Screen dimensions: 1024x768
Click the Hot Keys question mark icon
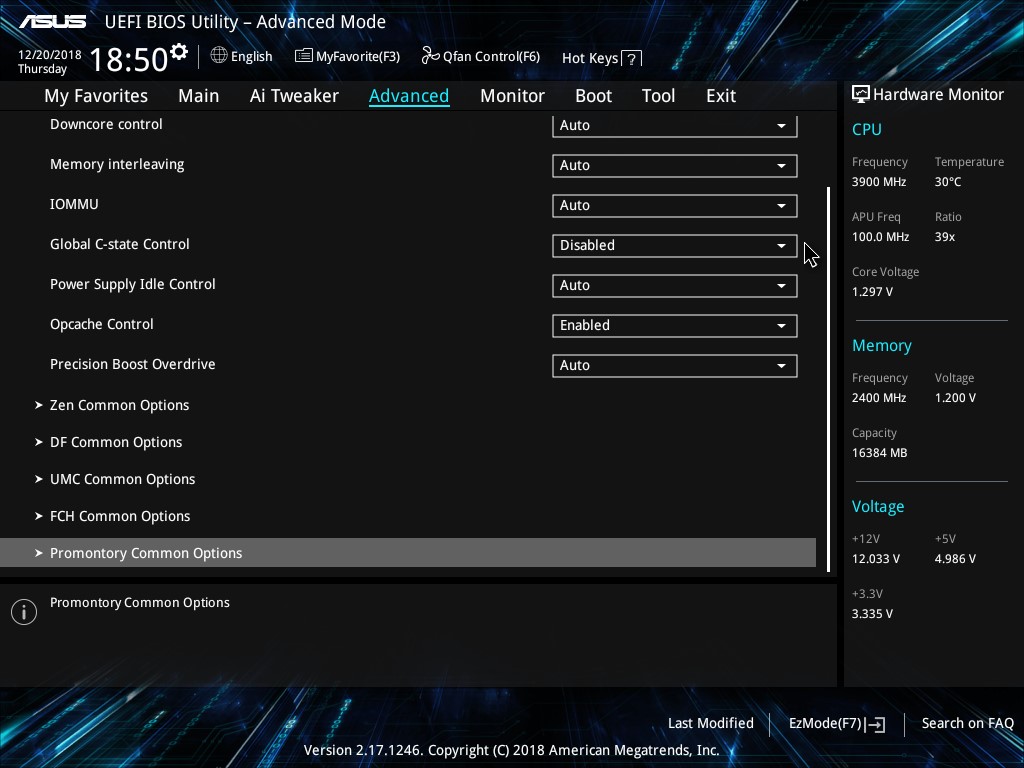point(631,59)
